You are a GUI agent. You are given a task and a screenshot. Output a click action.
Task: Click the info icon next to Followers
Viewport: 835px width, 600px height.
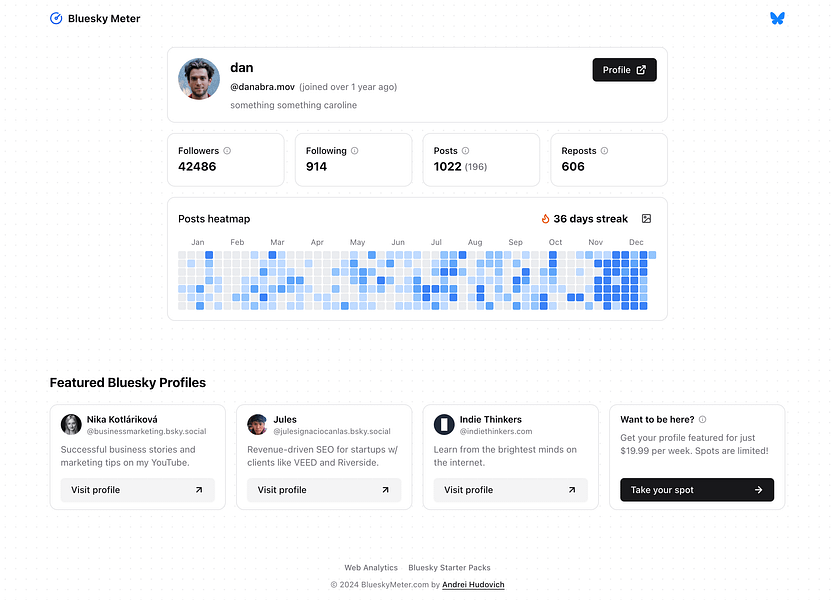pyautogui.click(x=227, y=151)
